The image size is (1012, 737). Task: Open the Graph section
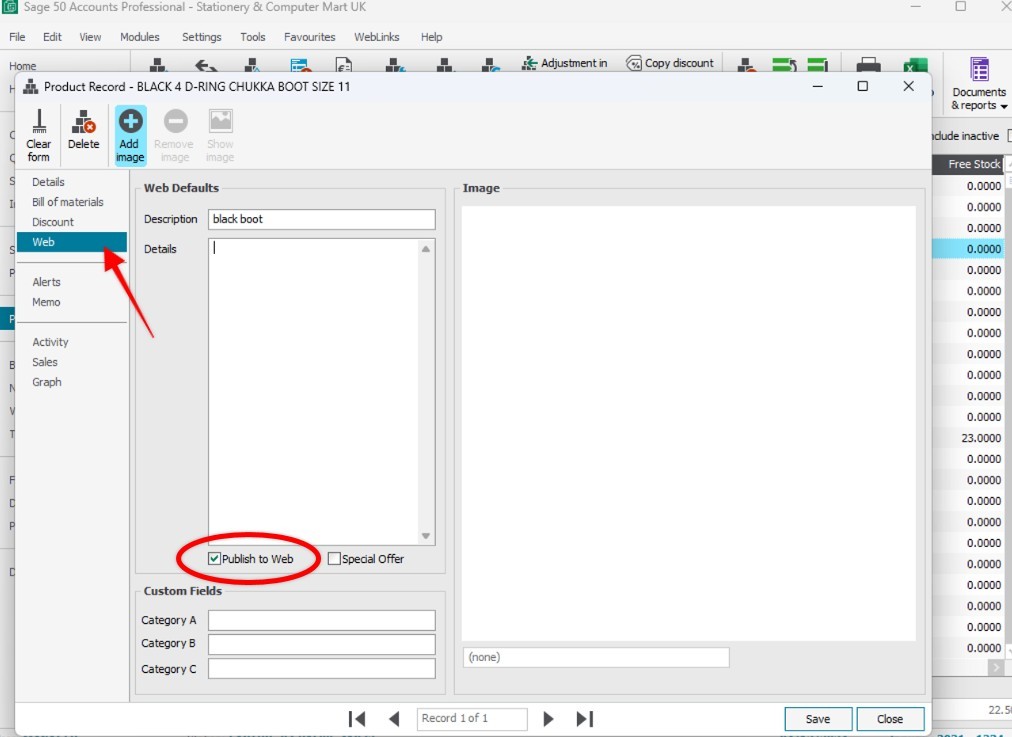click(47, 382)
